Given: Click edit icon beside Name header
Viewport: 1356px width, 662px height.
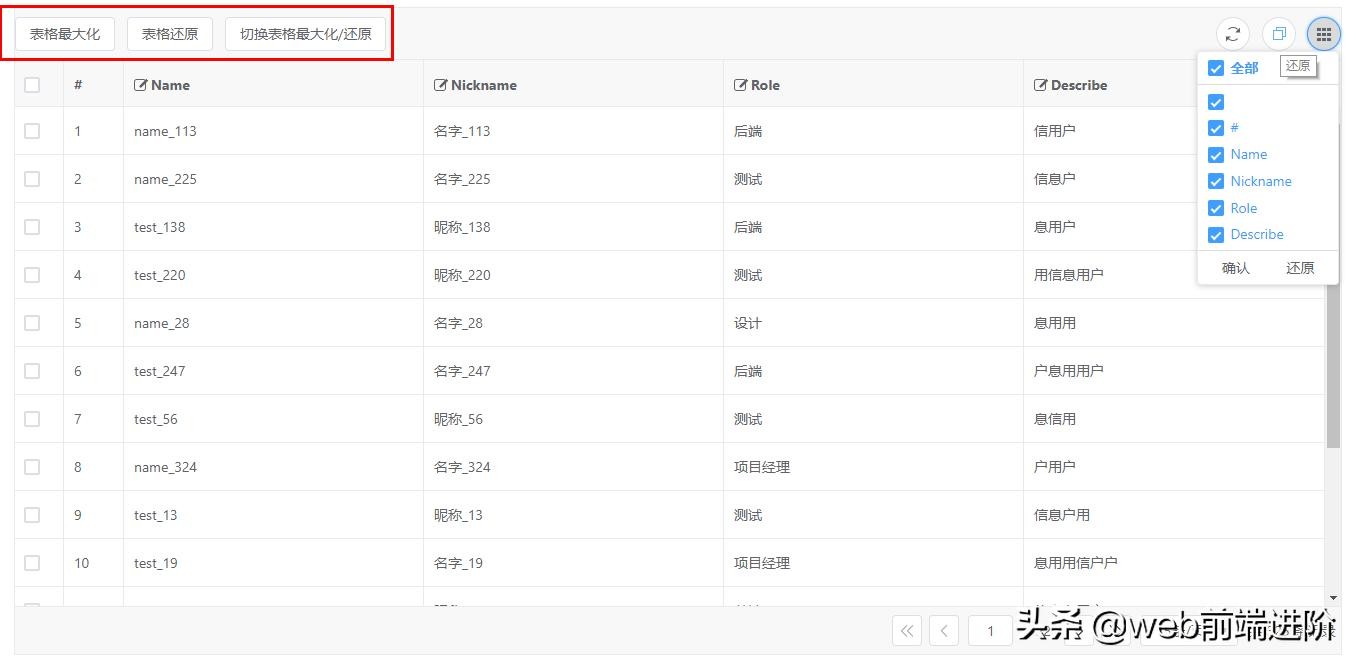Looking at the screenshot, I should [x=141, y=85].
